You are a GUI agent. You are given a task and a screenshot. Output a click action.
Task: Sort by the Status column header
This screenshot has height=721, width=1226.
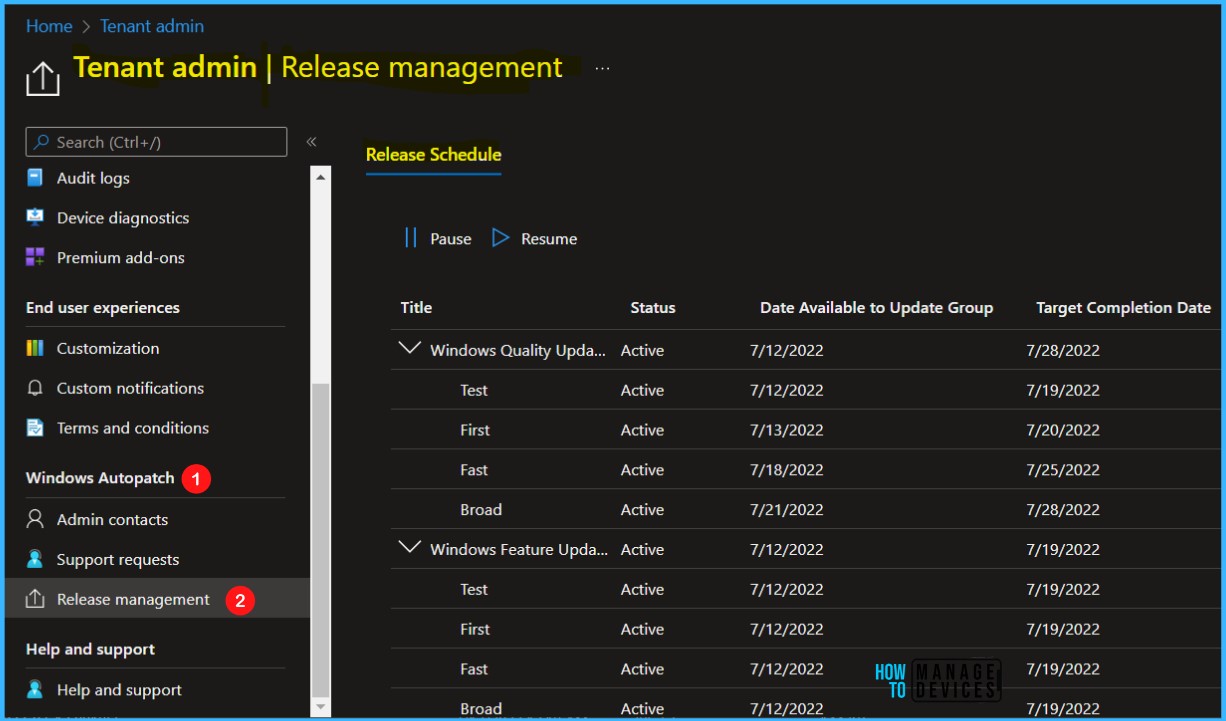[x=653, y=308]
